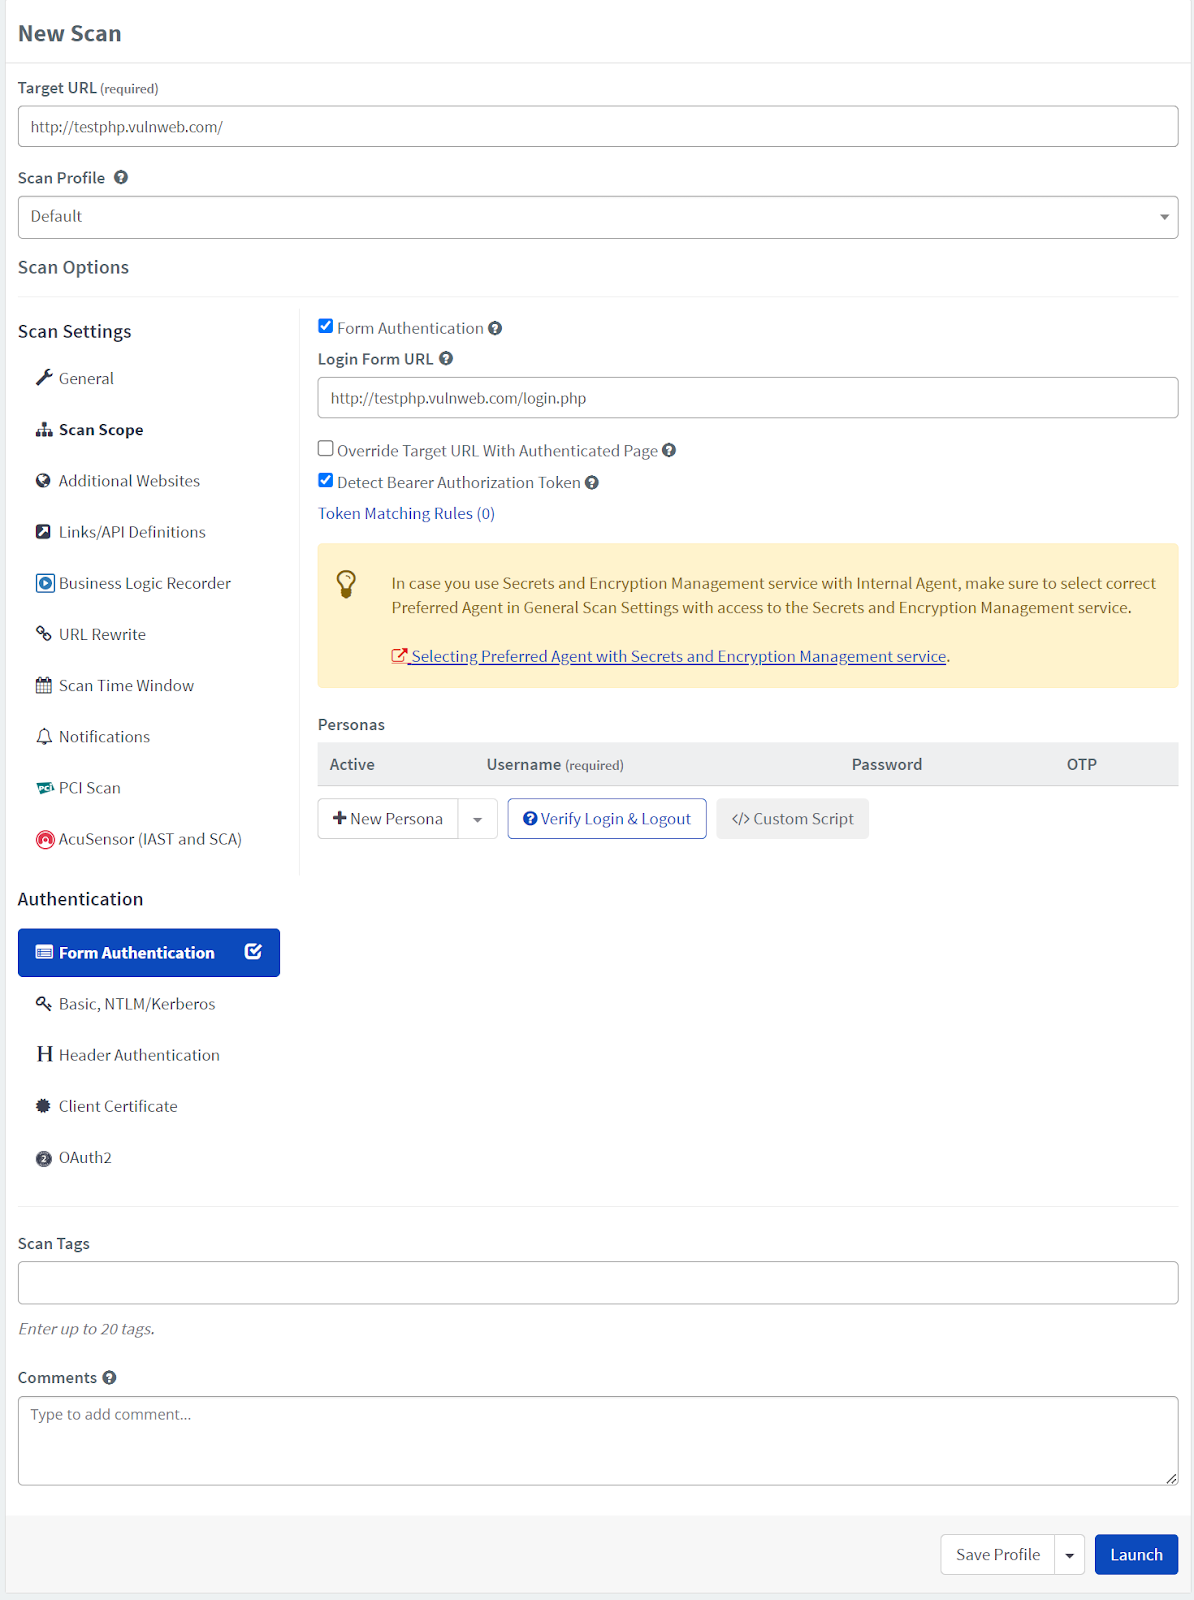This screenshot has height=1600, width=1194.
Task: Click the Login Form URL input field
Action: tap(748, 398)
